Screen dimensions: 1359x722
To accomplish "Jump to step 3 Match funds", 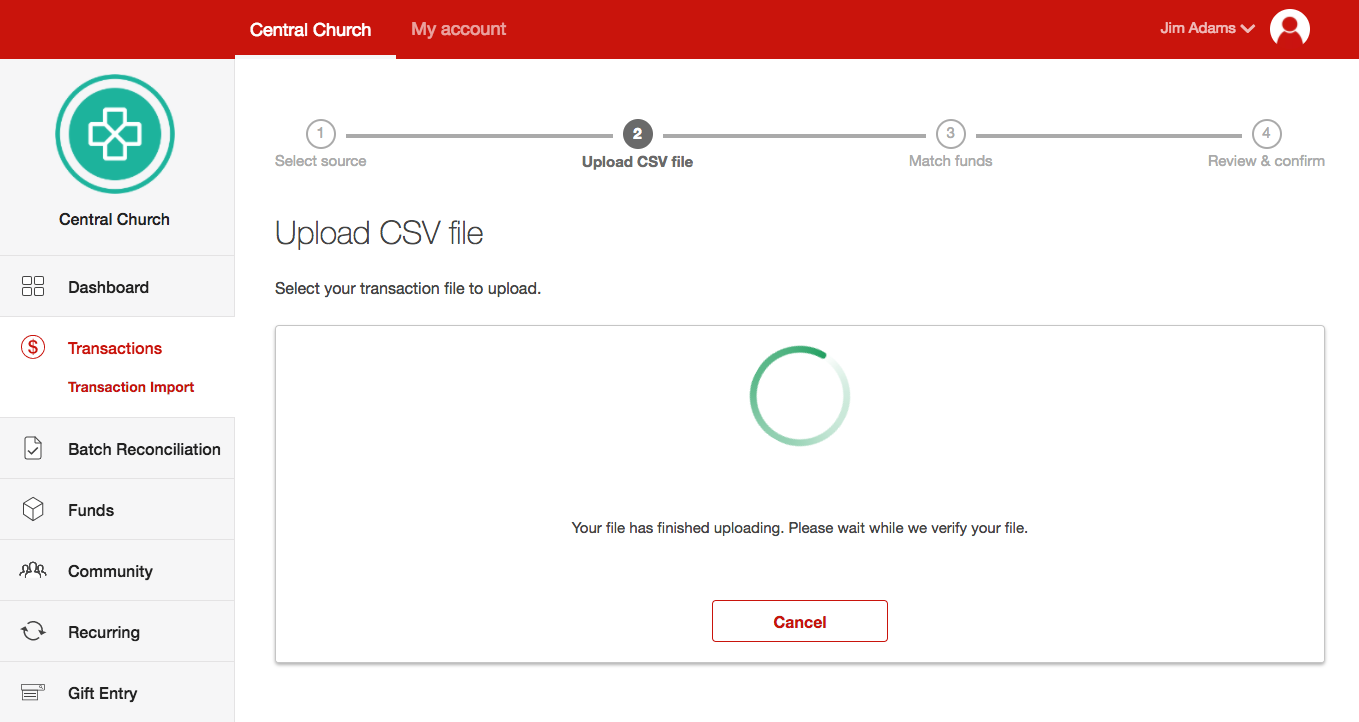I will click(950, 134).
